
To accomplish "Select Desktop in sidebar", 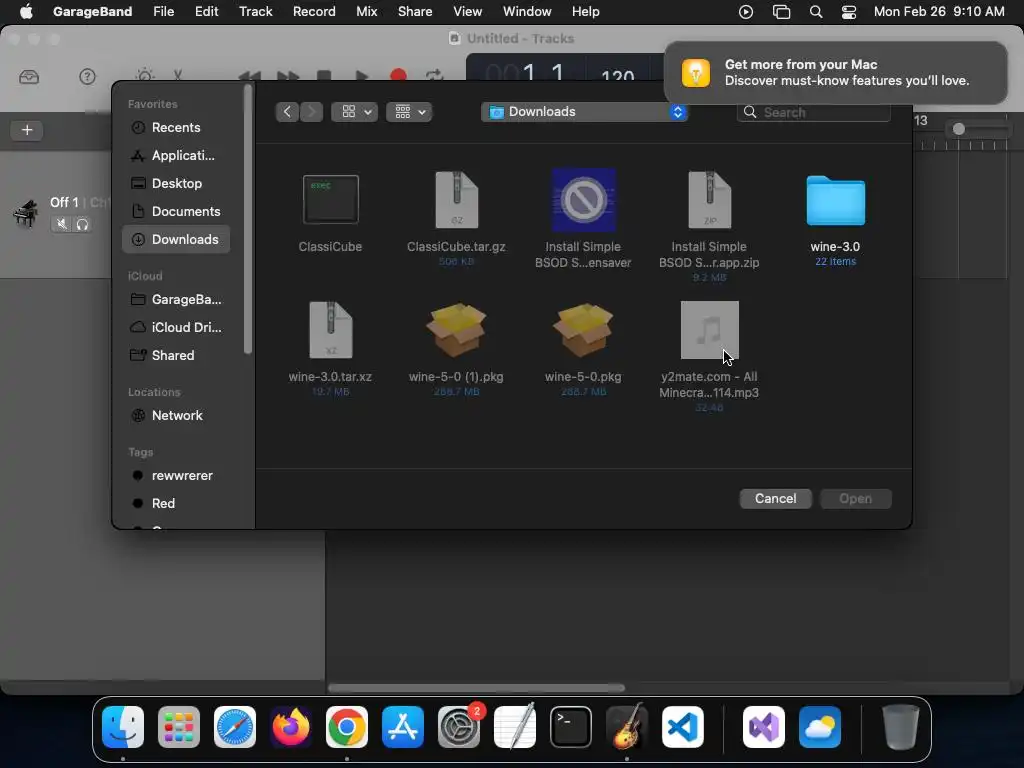I will (x=176, y=184).
